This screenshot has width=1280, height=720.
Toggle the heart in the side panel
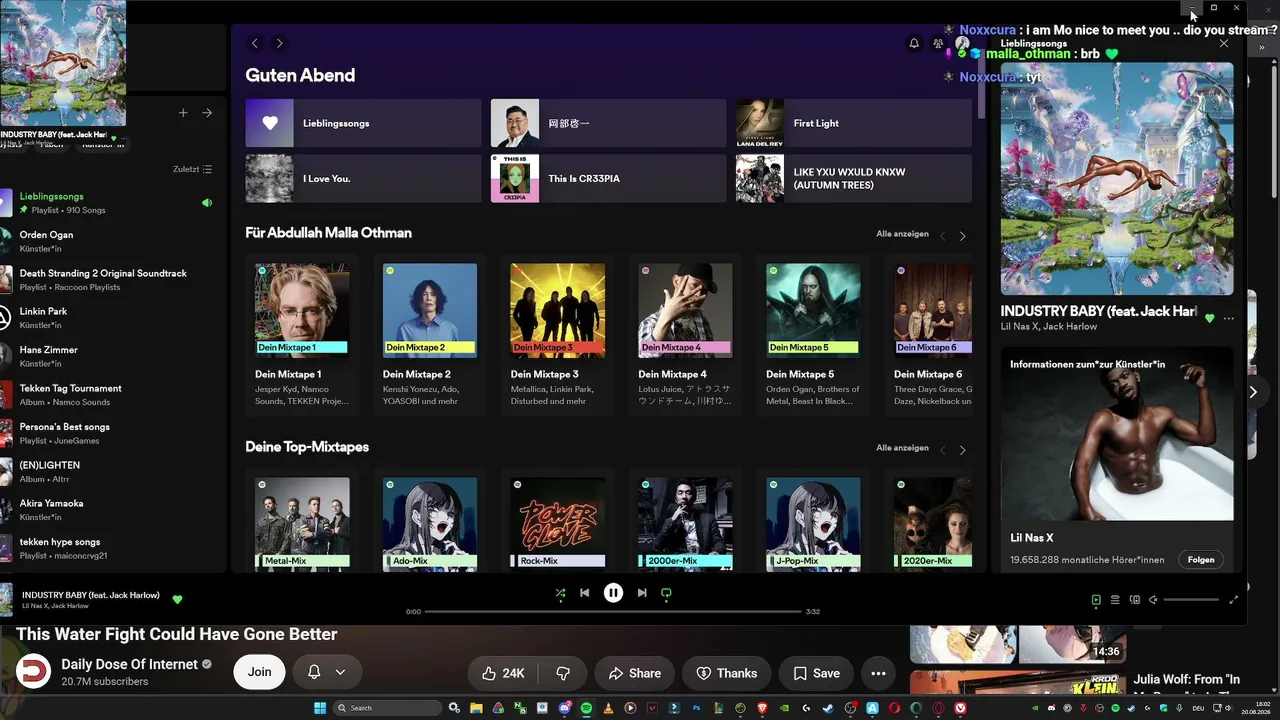pyautogui.click(x=1210, y=318)
